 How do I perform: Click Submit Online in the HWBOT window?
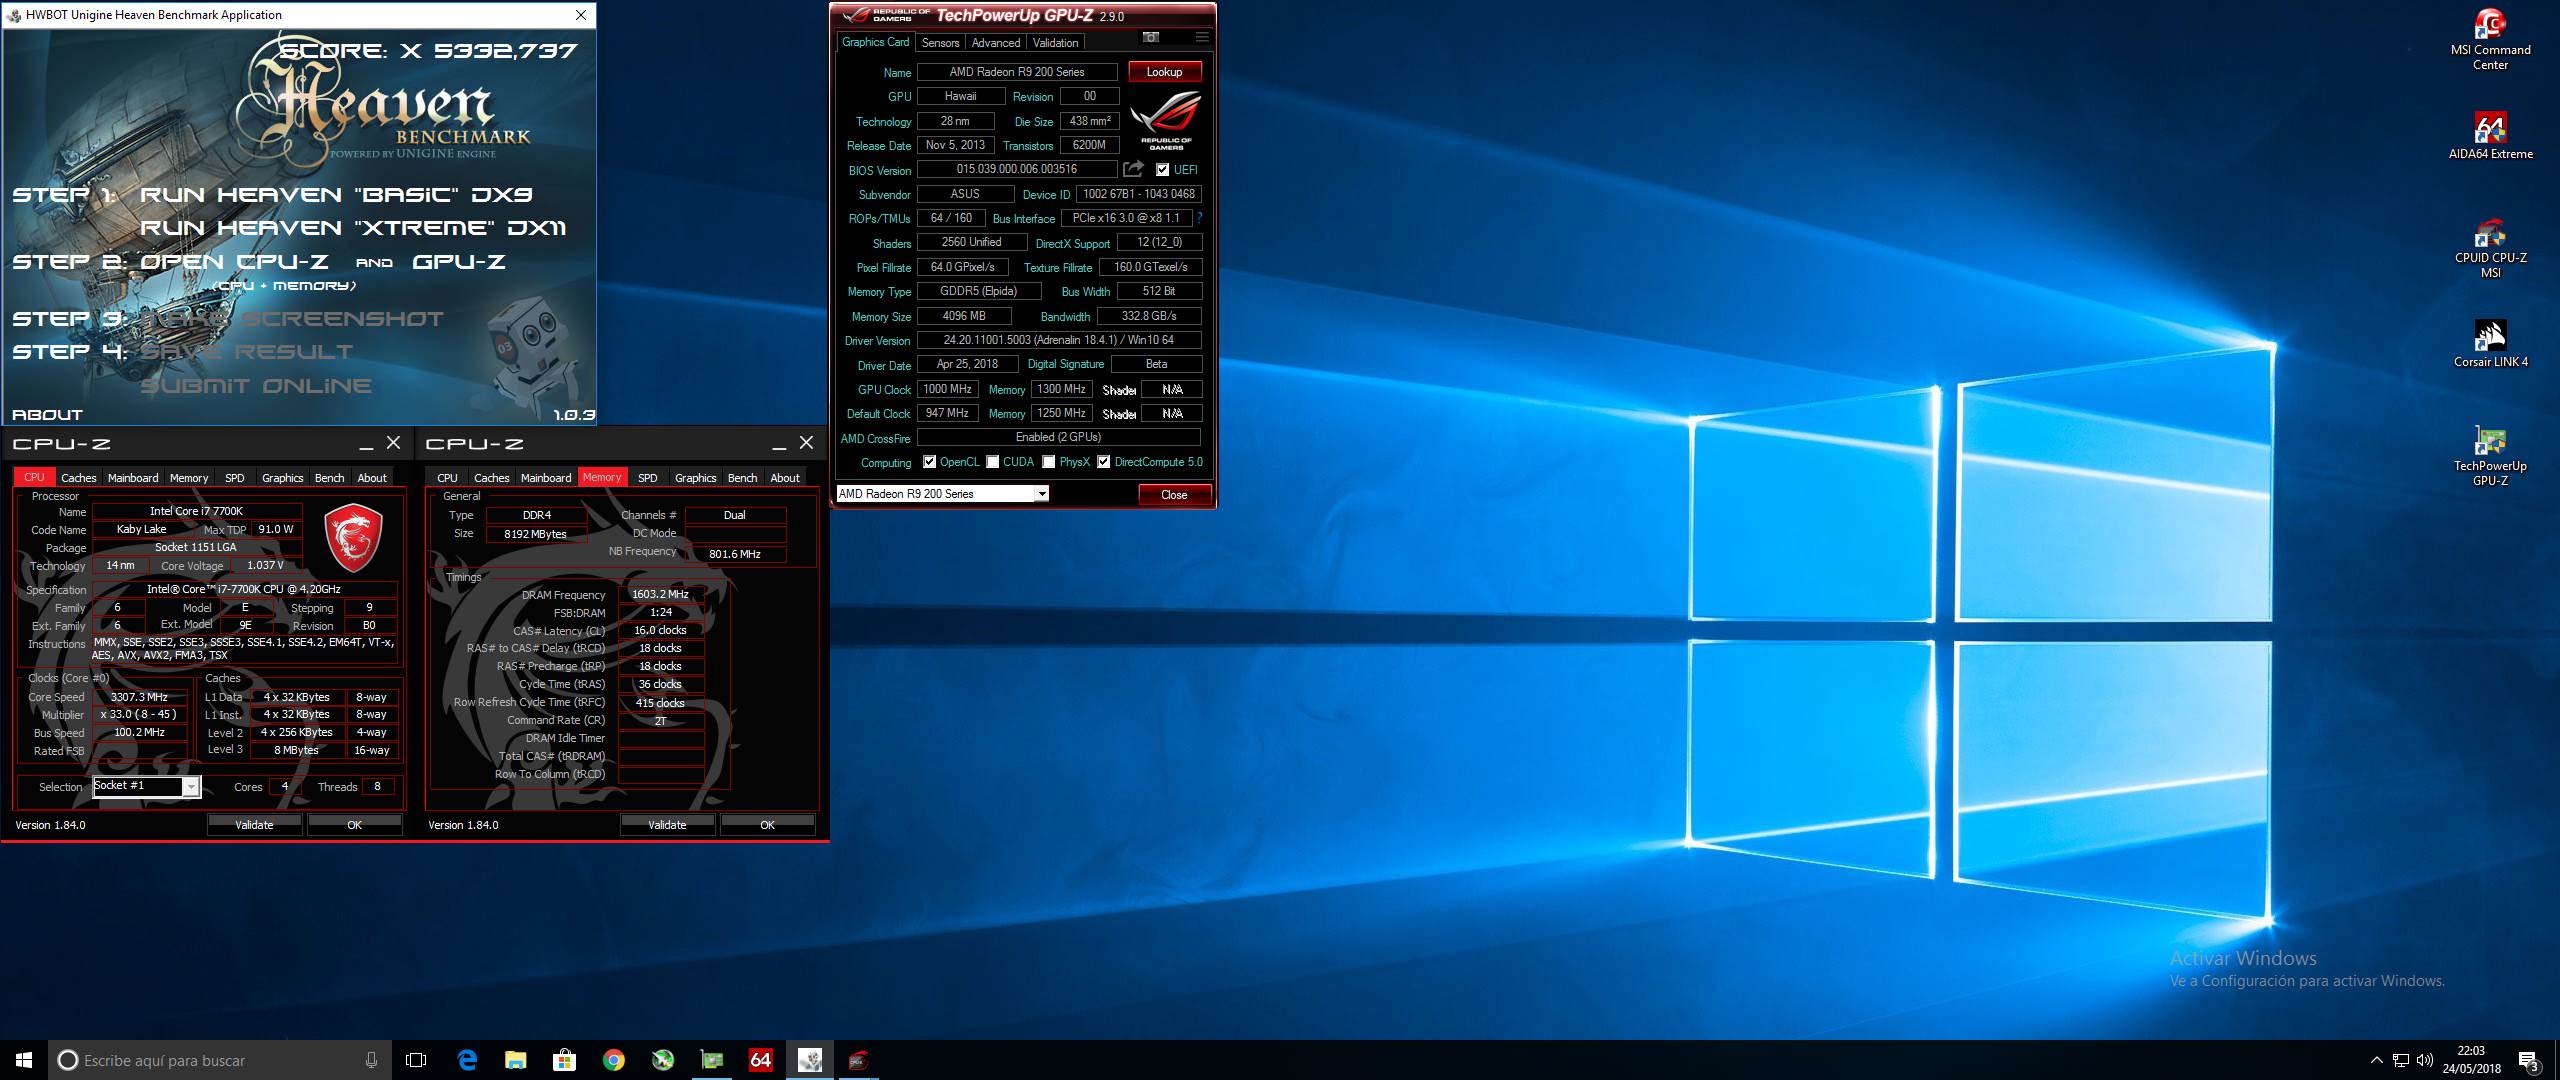coord(256,386)
